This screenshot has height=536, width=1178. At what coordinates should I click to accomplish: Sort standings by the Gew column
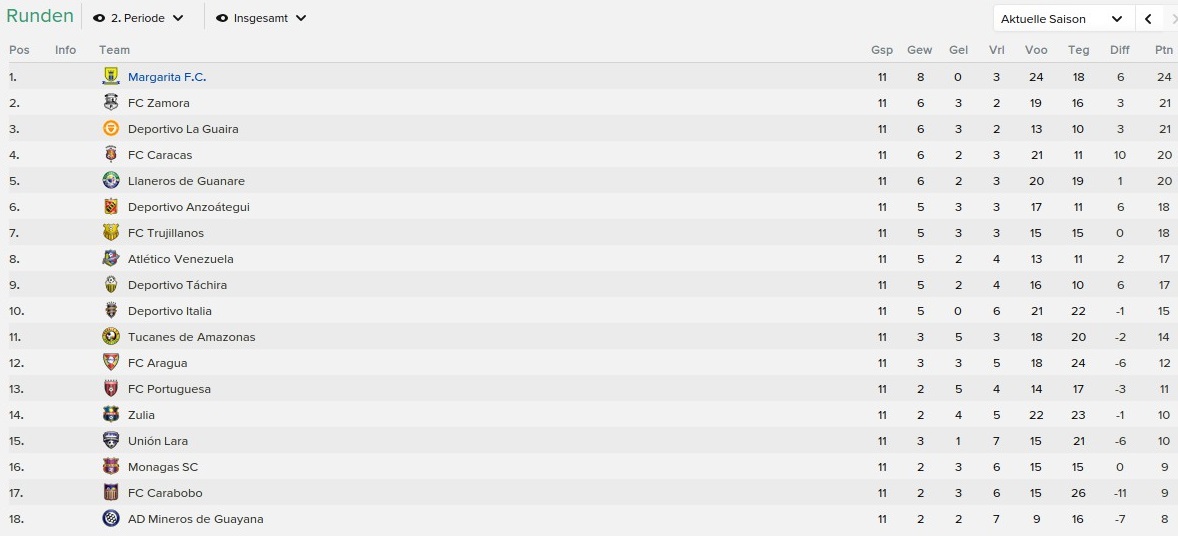point(920,50)
